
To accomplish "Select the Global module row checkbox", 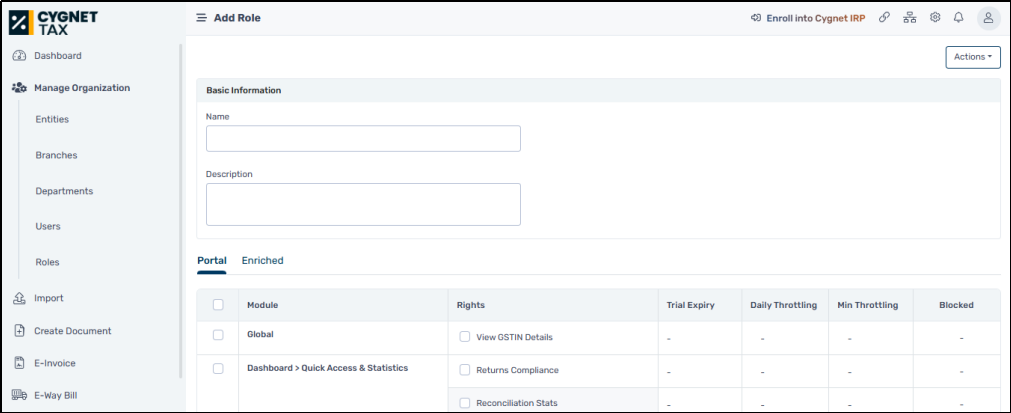I will coord(218,335).
